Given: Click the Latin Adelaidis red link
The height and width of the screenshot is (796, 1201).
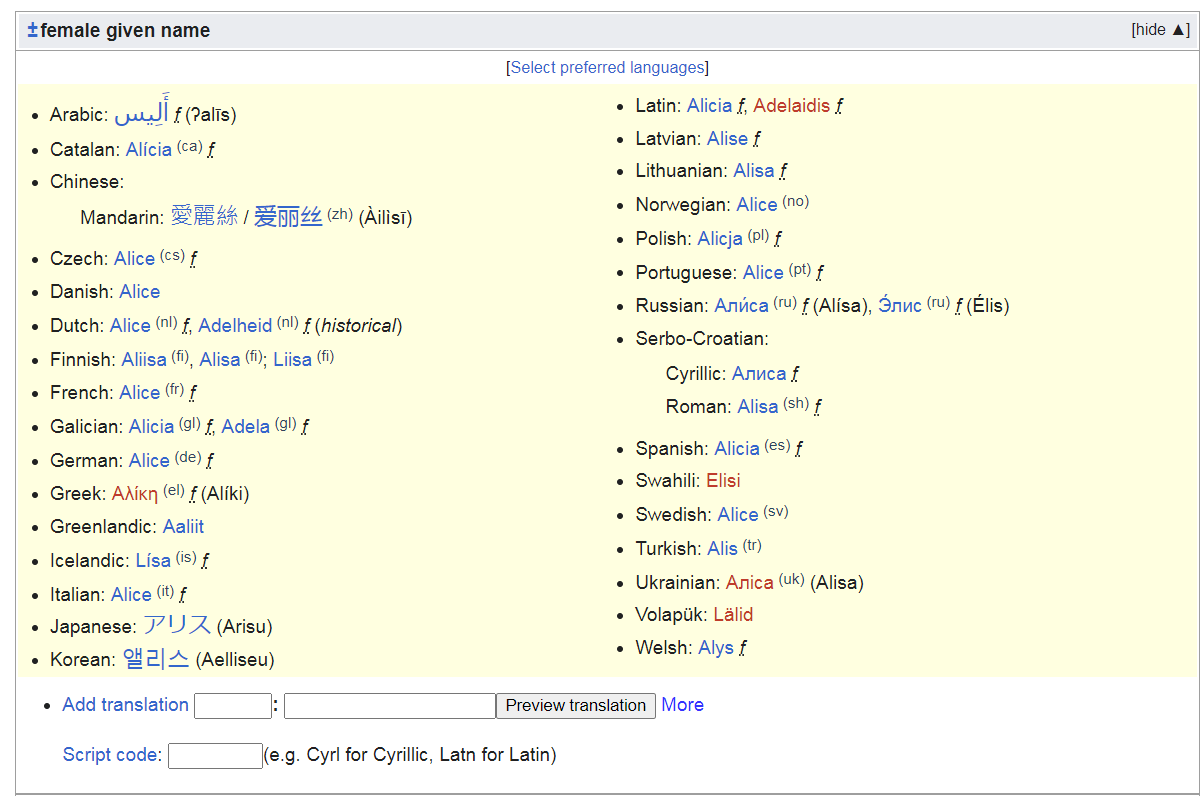Looking at the screenshot, I should click(x=791, y=106).
